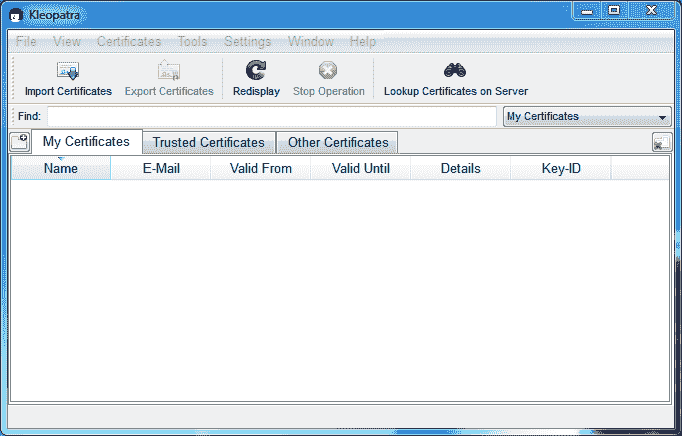Open the Window menu
This screenshot has width=682, height=436.
pos(311,42)
